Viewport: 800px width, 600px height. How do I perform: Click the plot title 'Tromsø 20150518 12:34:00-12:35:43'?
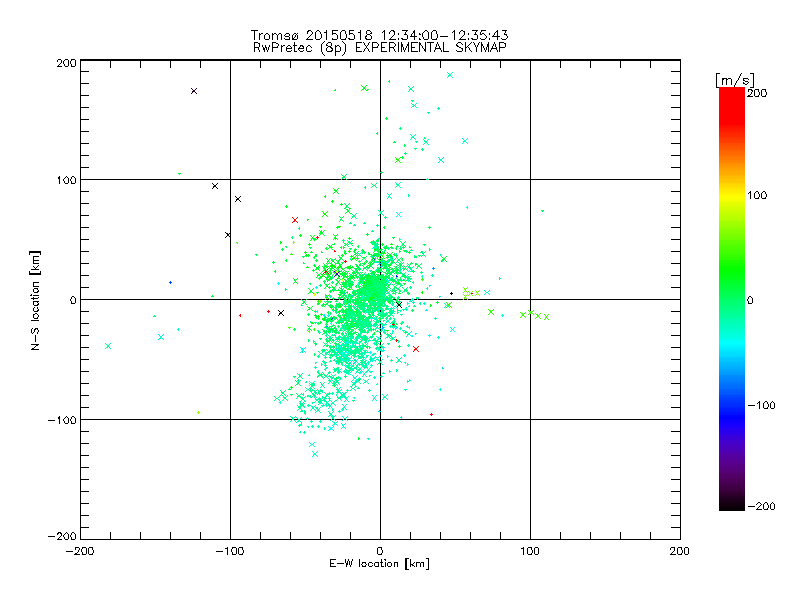(x=379, y=35)
